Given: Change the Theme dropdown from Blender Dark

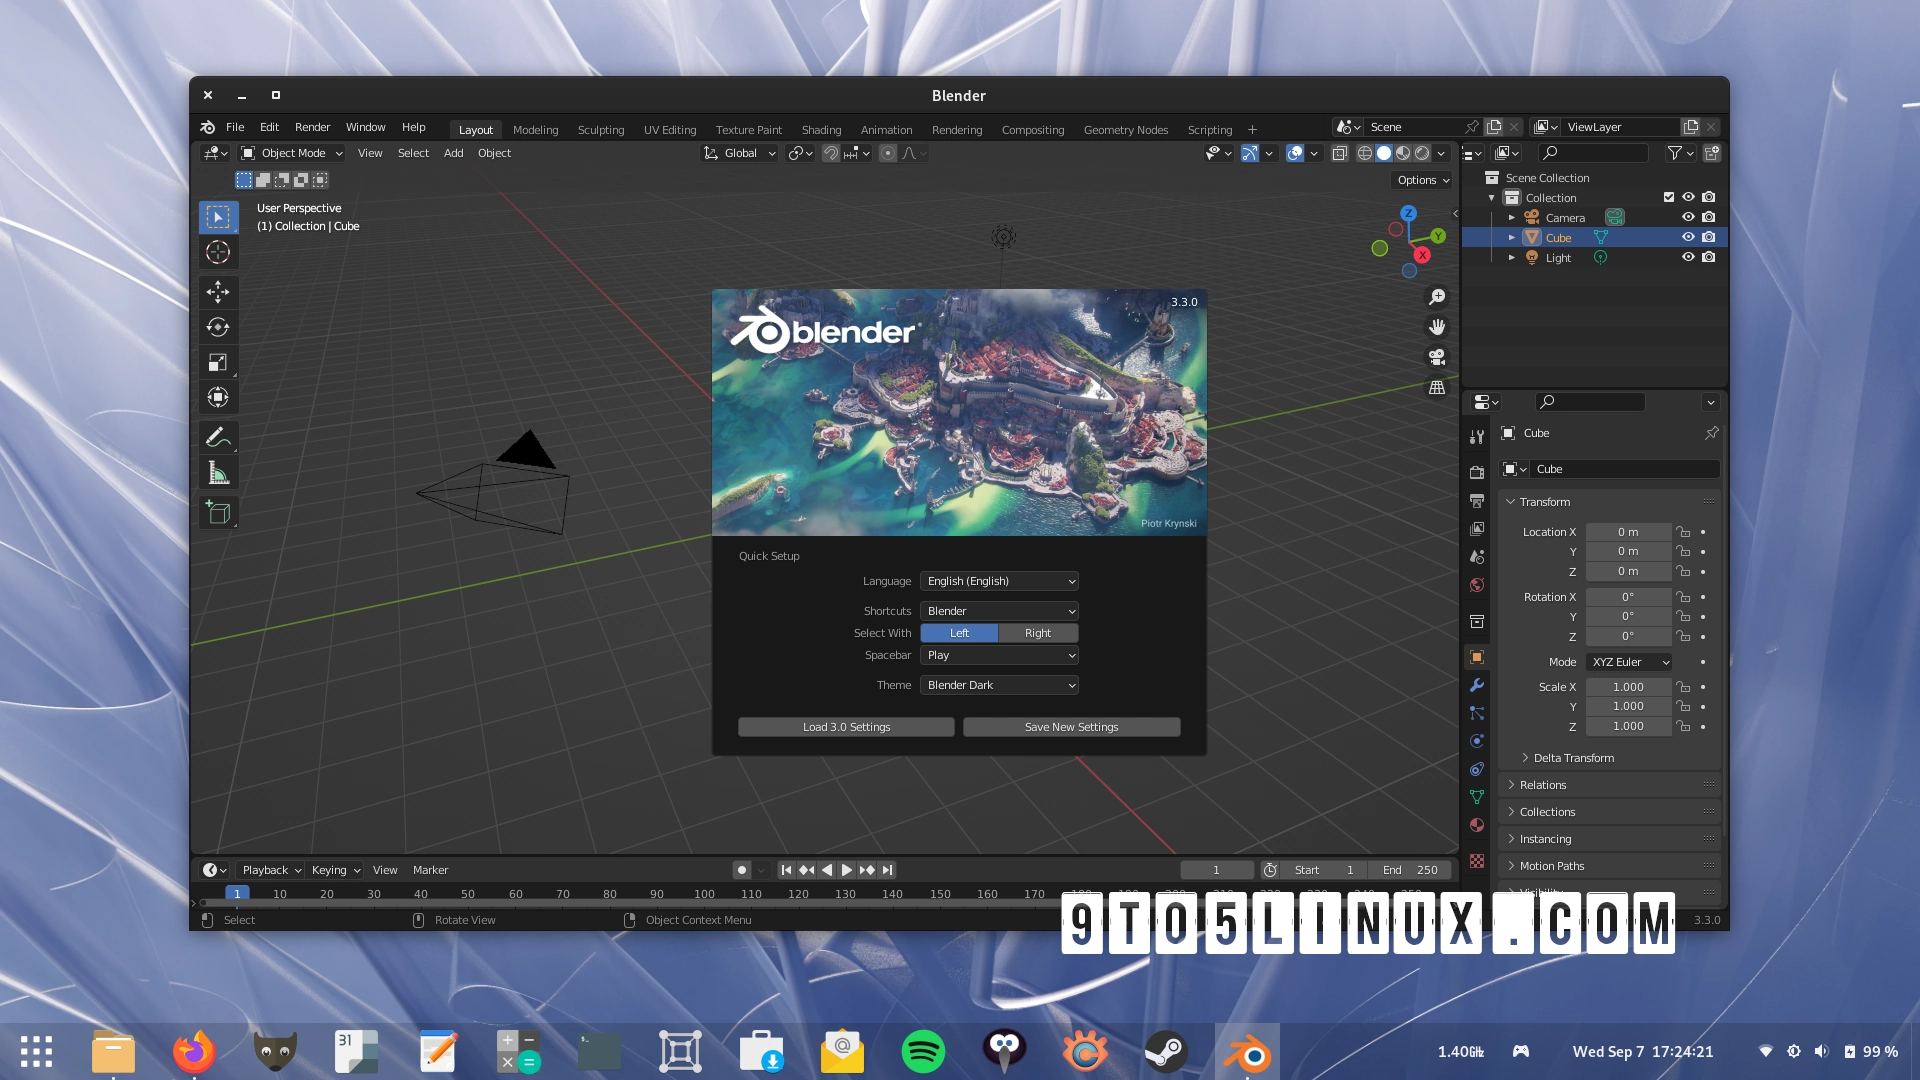Looking at the screenshot, I should click(998, 685).
